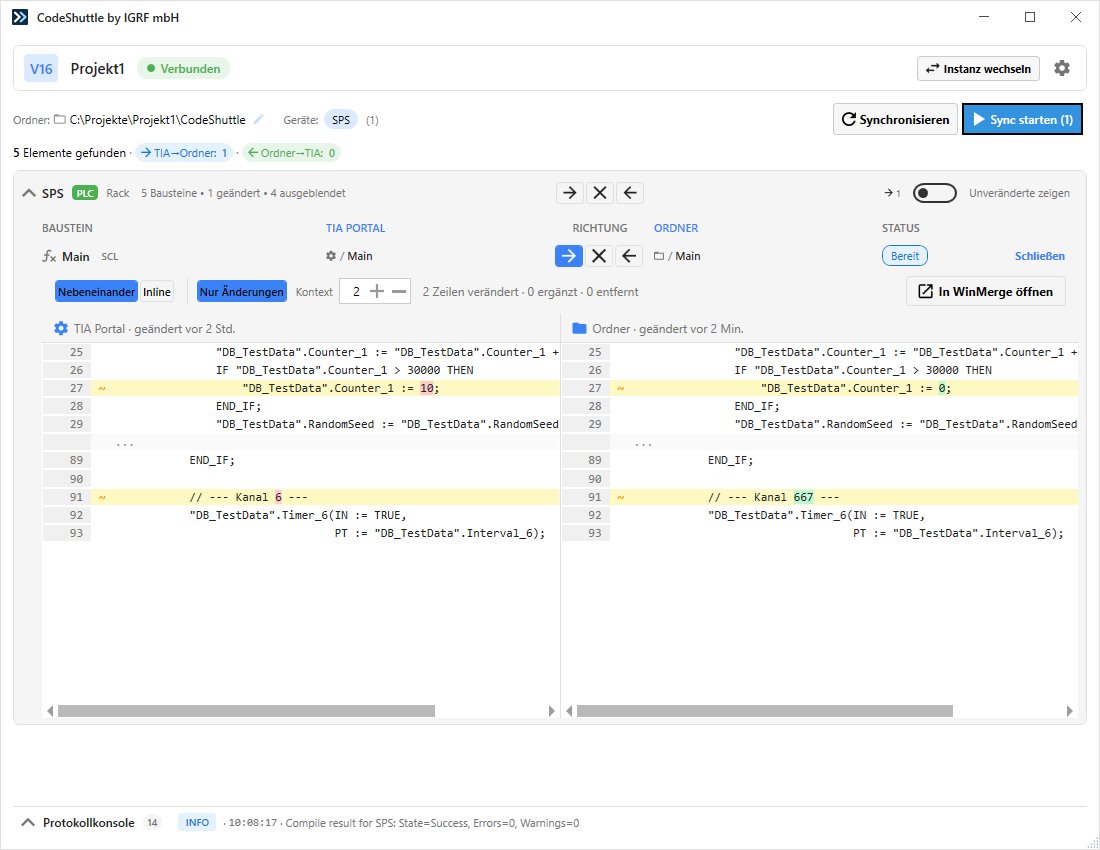Click the Ordner pane folder icon
The height and width of the screenshot is (850, 1100).
click(579, 328)
